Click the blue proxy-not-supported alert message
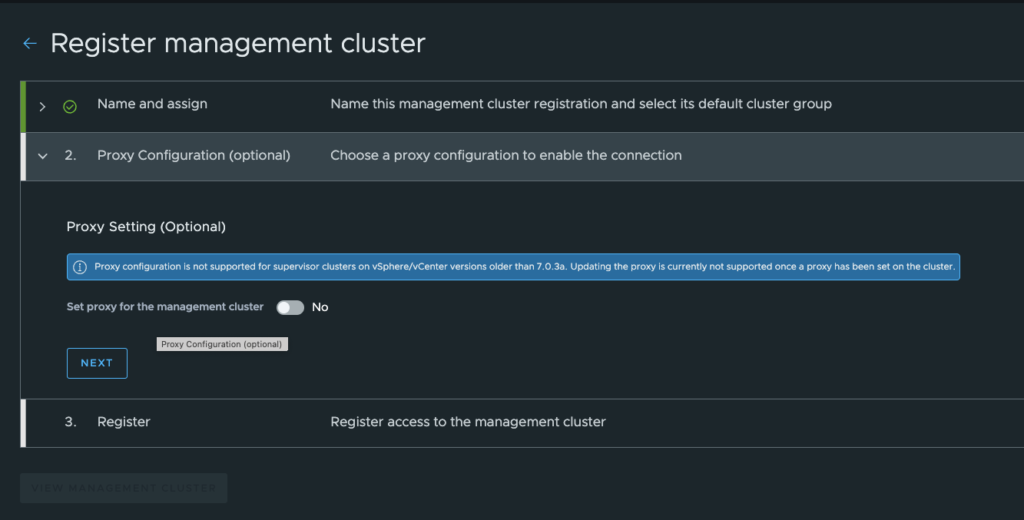Image resolution: width=1024 pixels, height=520 pixels. (513, 267)
